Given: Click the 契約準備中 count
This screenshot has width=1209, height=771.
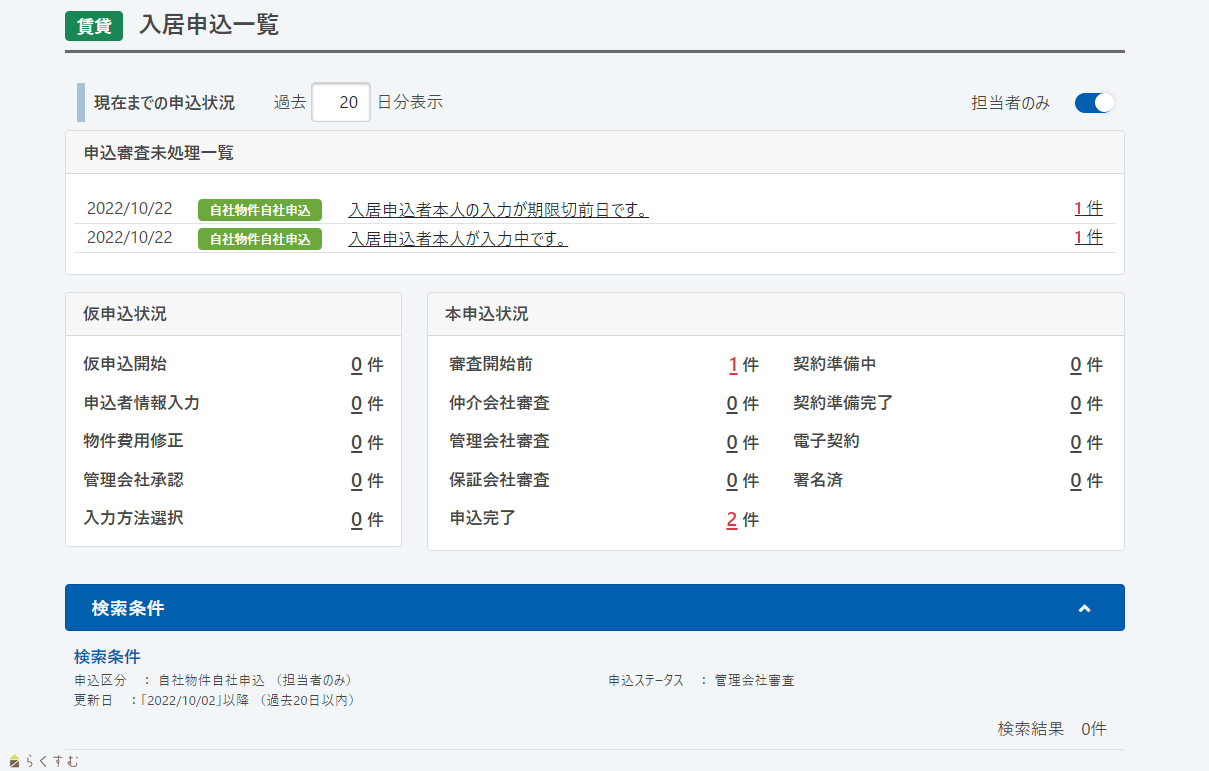Looking at the screenshot, I should point(1076,365).
